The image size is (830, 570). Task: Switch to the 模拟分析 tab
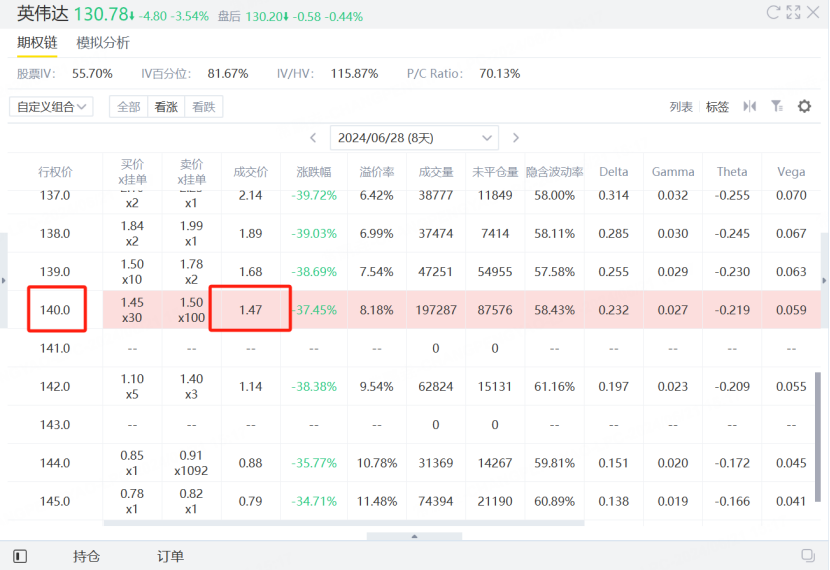[x=103, y=43]
